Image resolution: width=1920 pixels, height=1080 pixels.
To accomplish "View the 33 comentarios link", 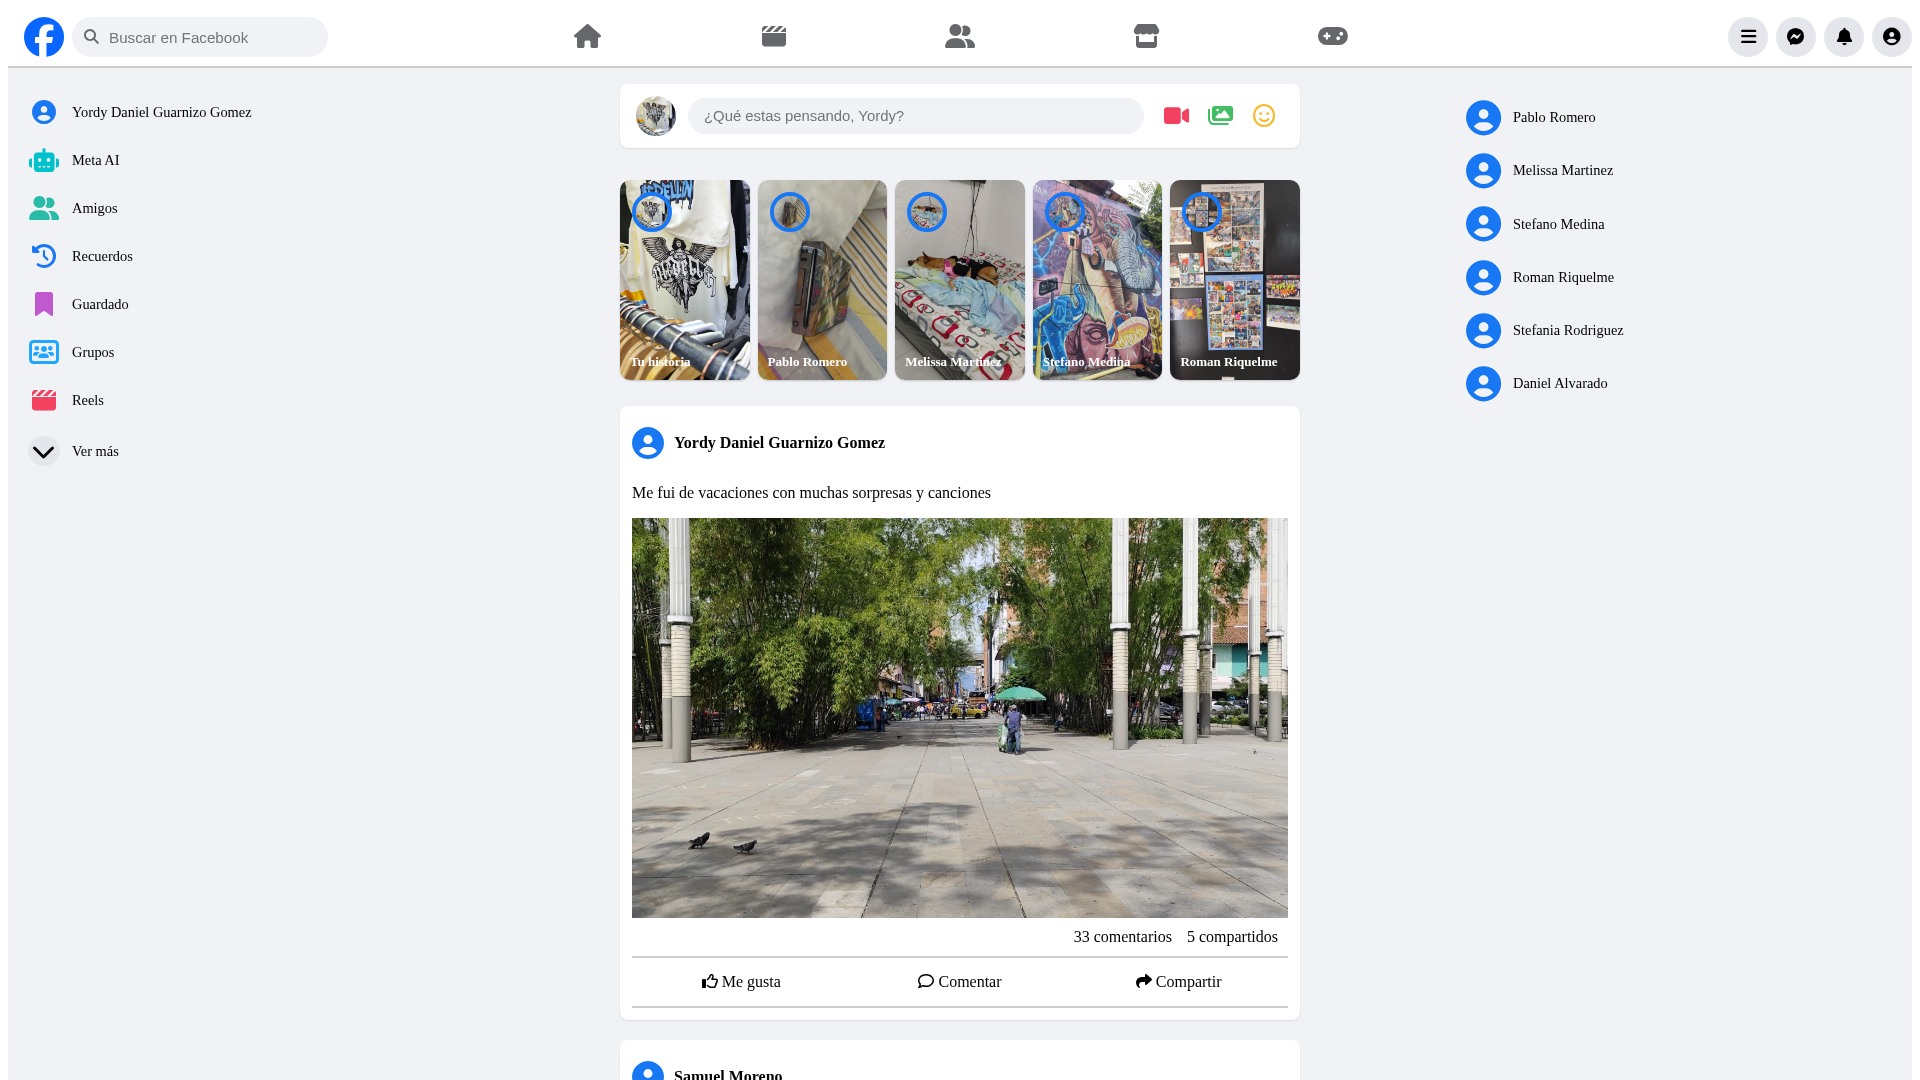I will 1122,937.
